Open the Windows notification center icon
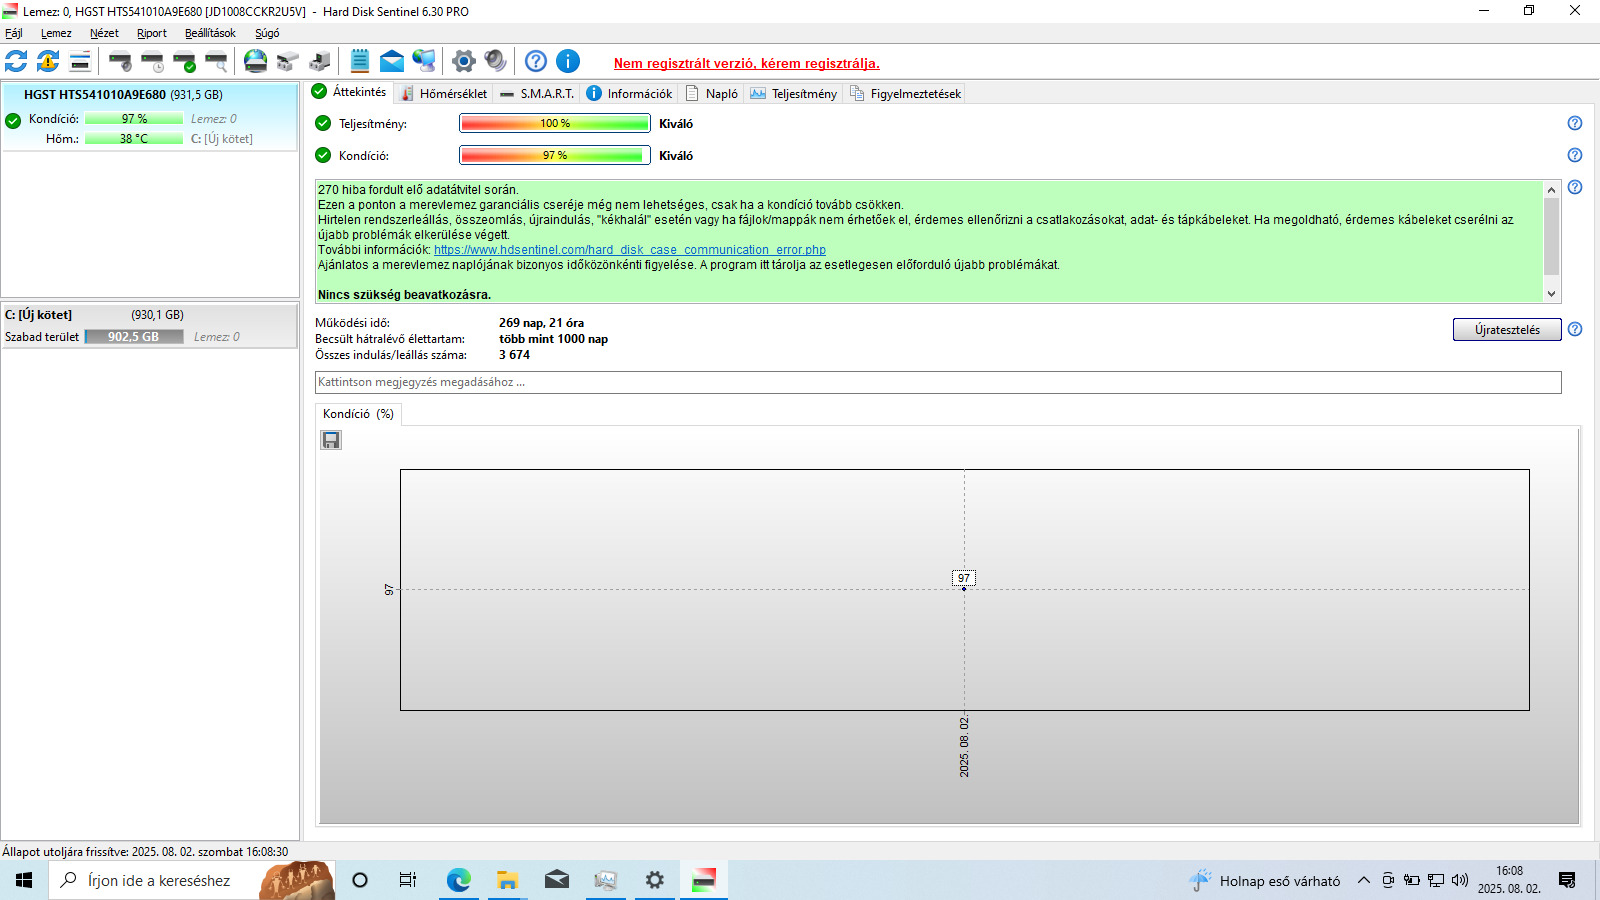This screenshot has width=1600, height=900. (x=1567, y=880)
